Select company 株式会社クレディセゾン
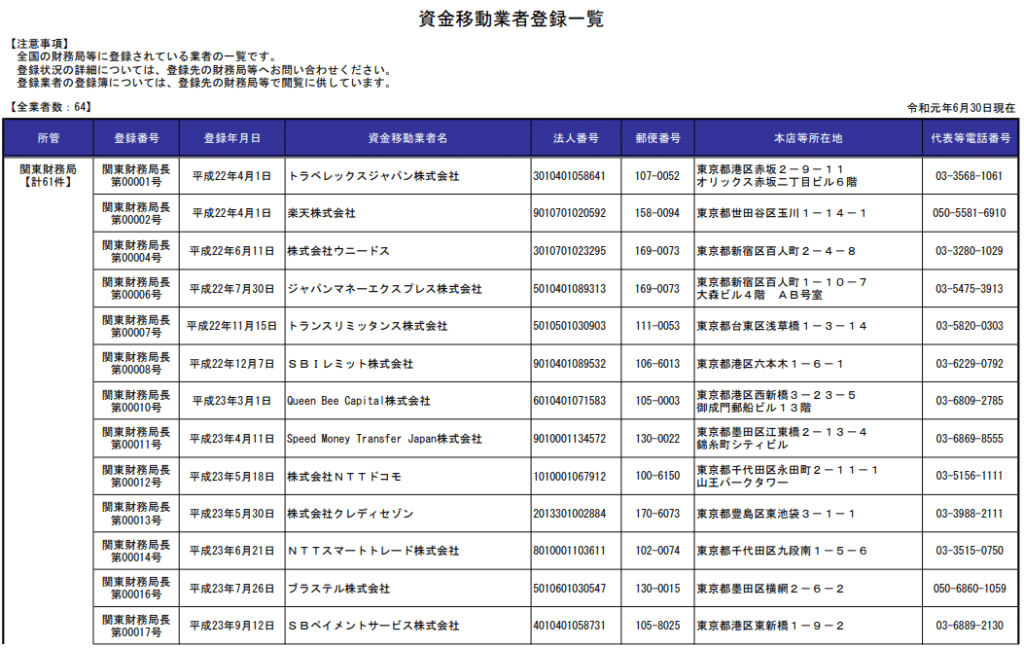Viewport: 1024px width, 648px height. [351, 514]
